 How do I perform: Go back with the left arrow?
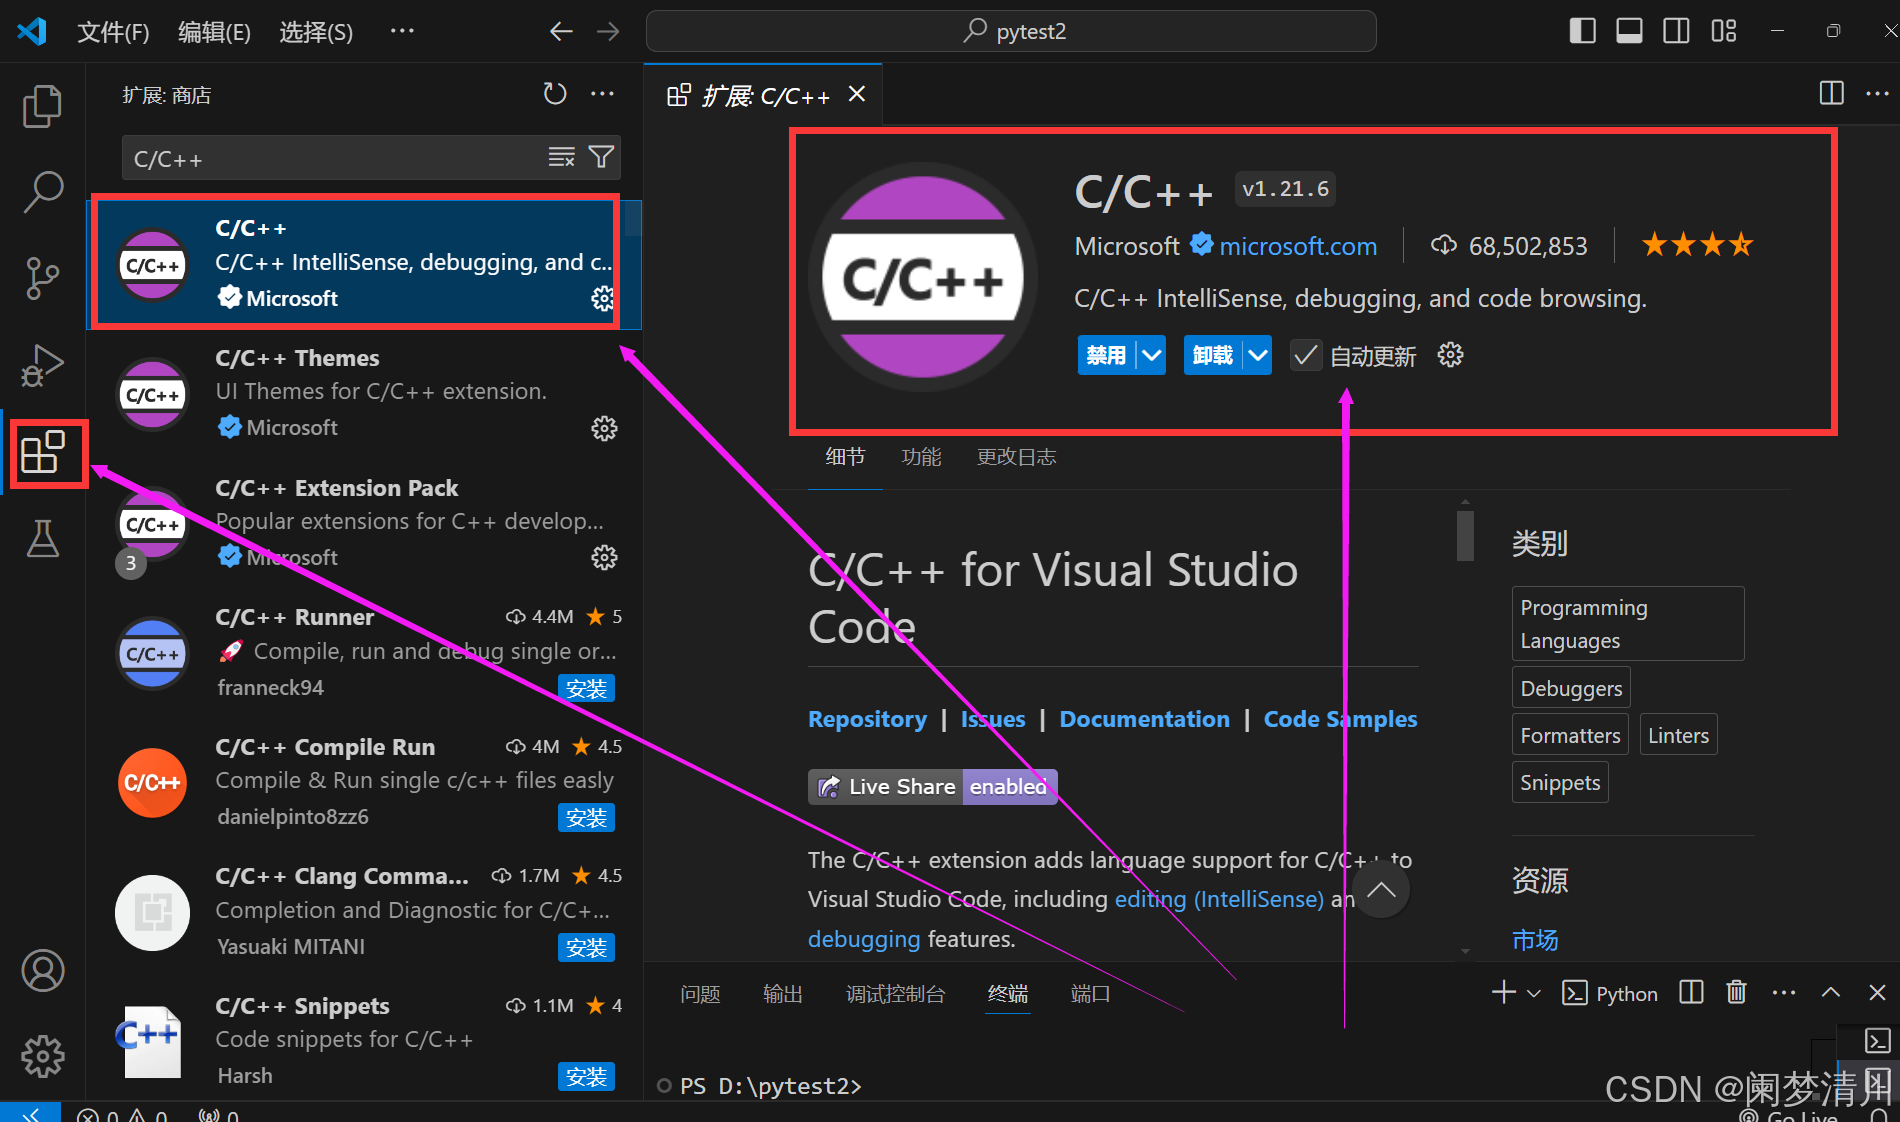[x=561, y=31]
